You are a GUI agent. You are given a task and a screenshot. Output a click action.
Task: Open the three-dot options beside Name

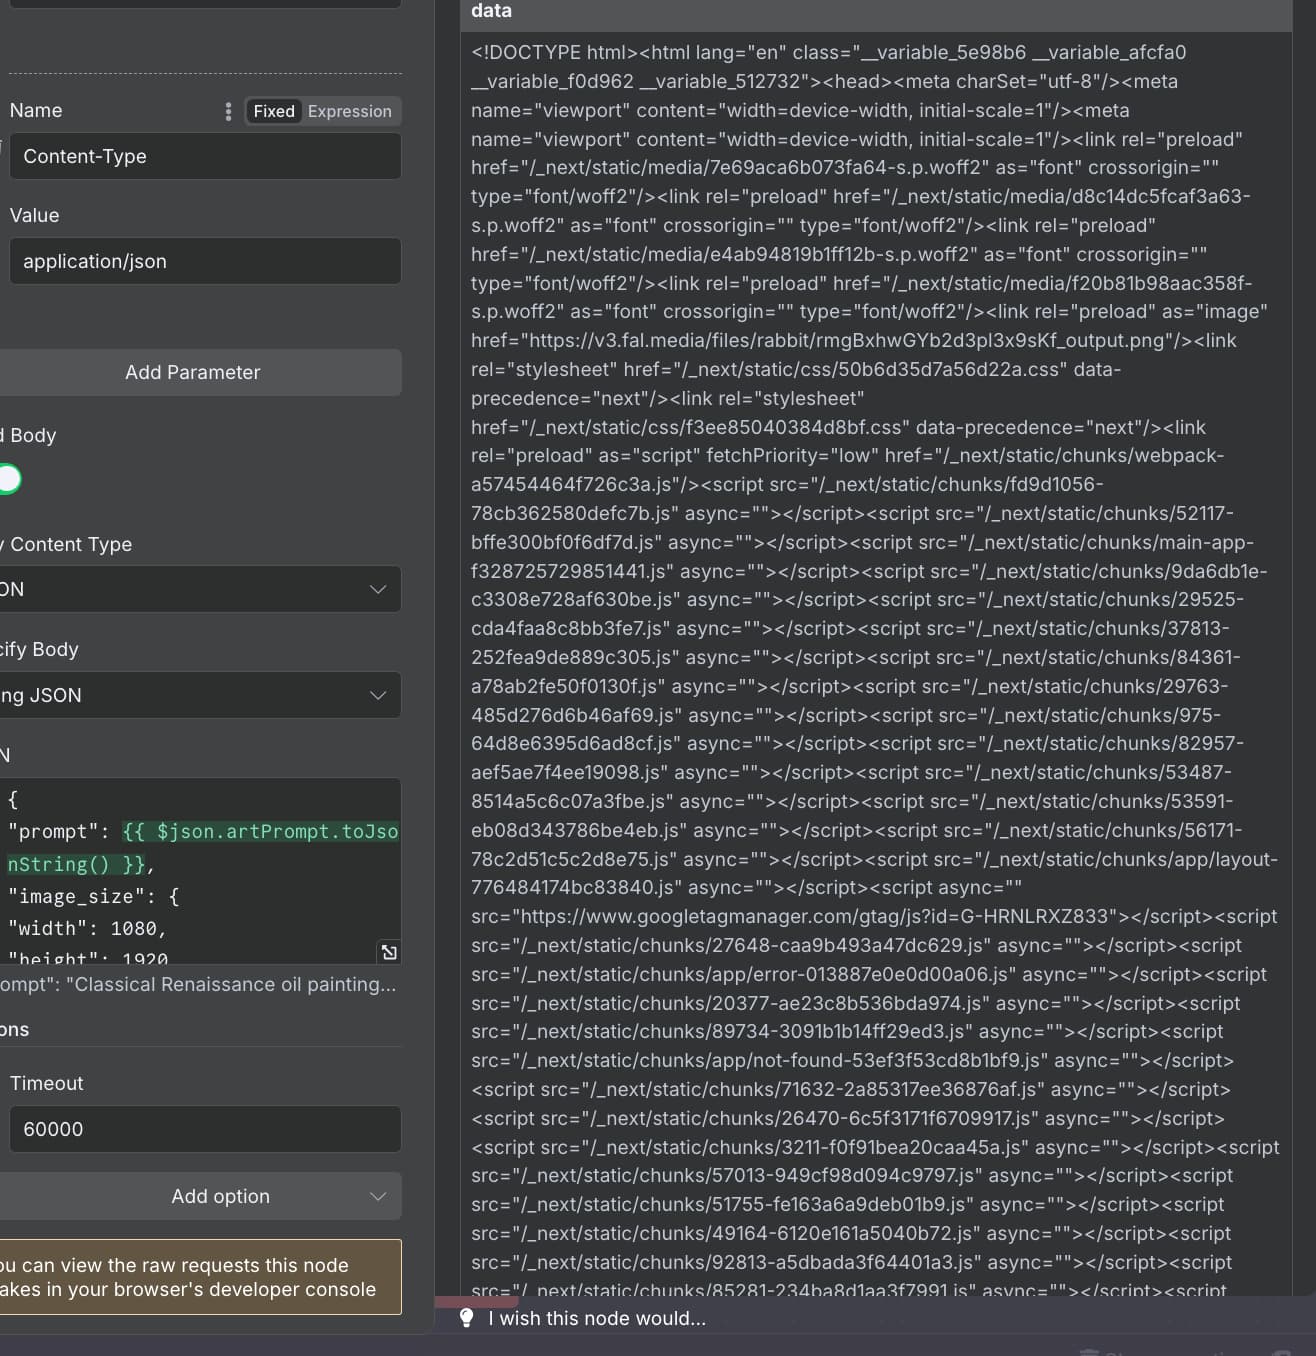tap(228, 111)
